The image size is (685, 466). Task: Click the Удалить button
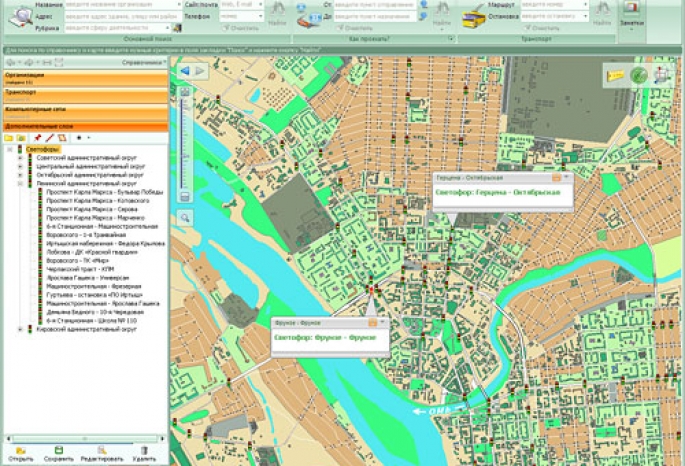[144, 450]
